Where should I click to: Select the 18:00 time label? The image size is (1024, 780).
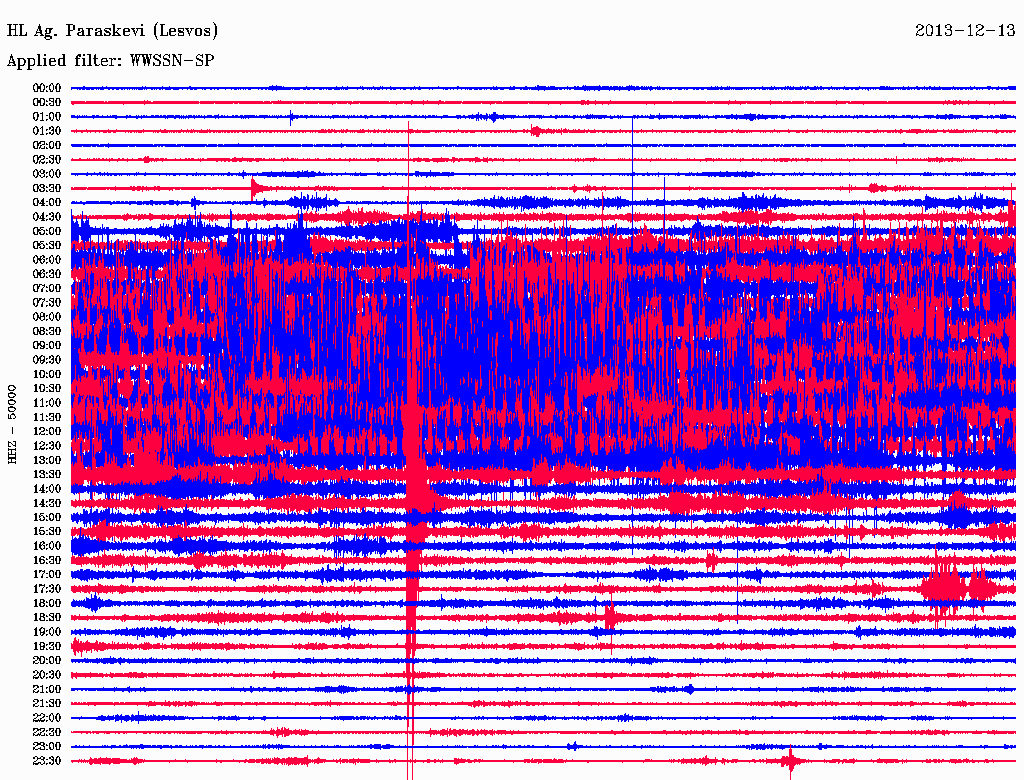[47, 604]
